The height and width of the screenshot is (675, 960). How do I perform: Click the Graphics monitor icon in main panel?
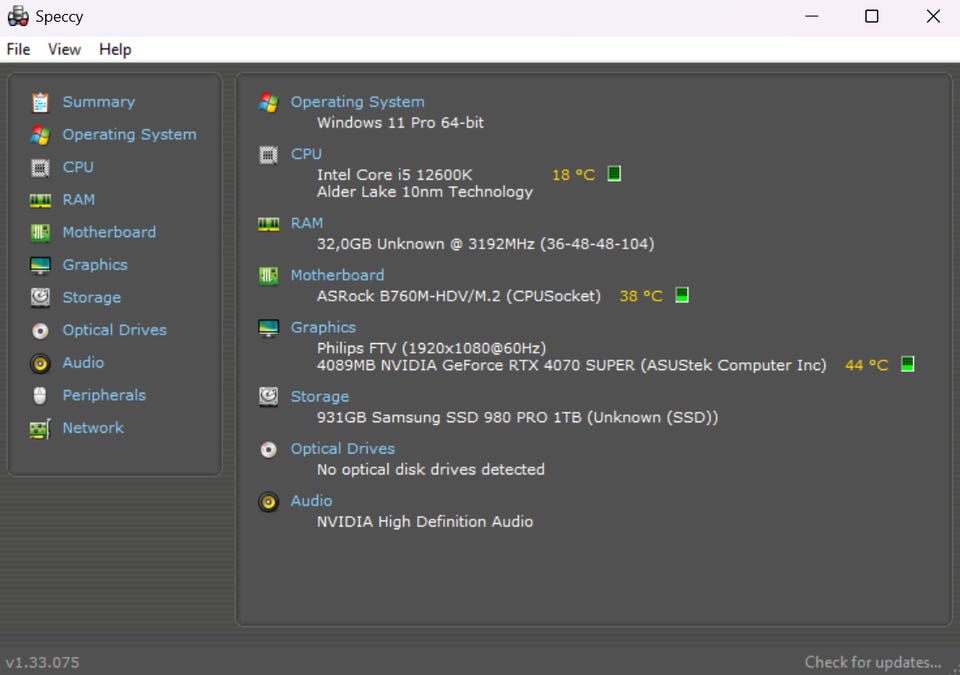(268, 328)
